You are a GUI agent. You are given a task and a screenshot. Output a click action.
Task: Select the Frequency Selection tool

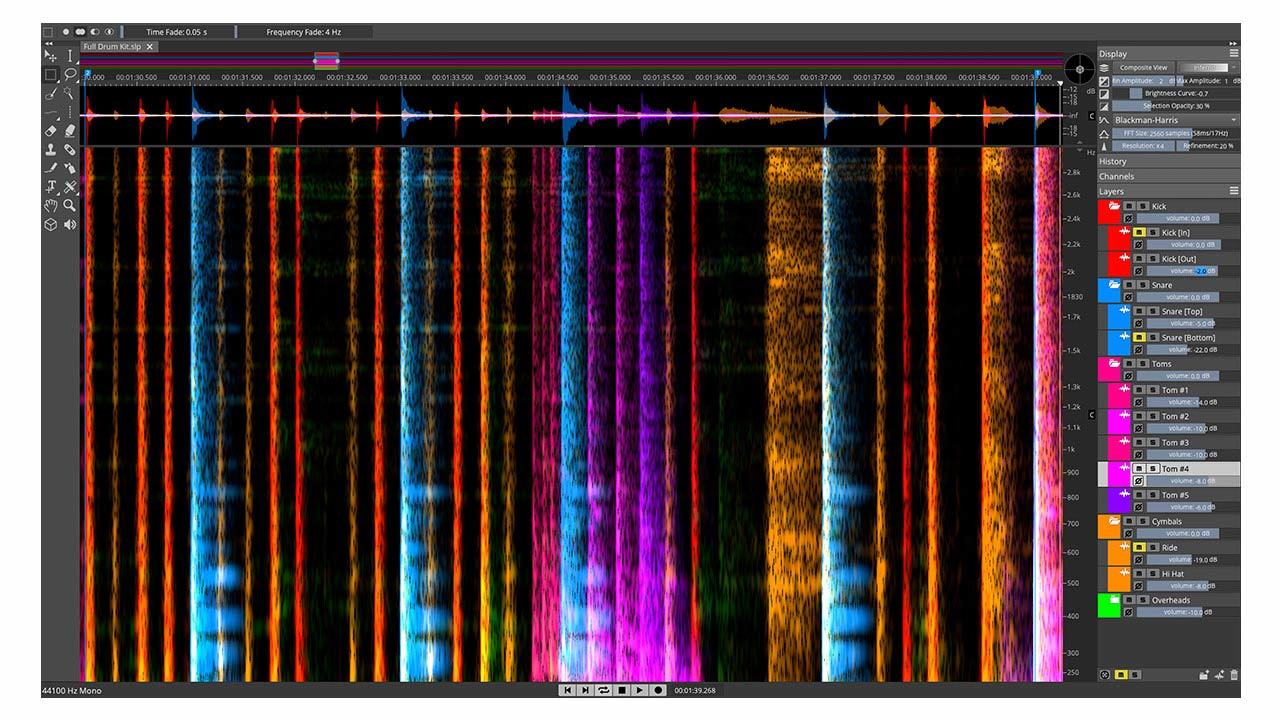click(x=50, y=112)
